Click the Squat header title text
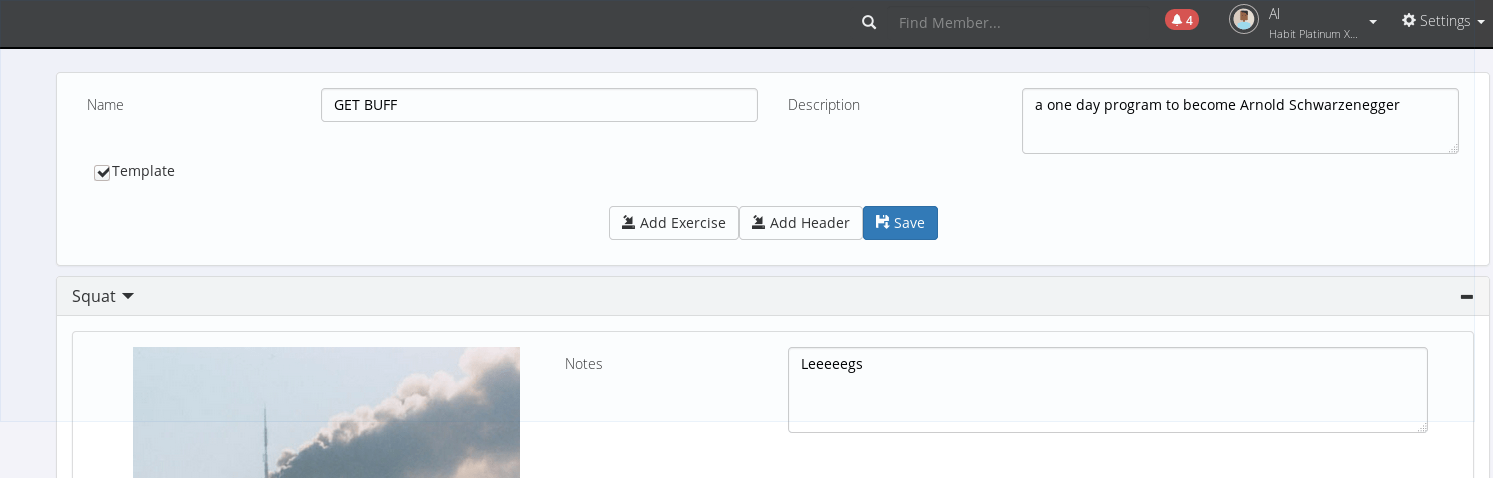The width and height of the screenshot is (1493, 478). (x=94, y=297)
